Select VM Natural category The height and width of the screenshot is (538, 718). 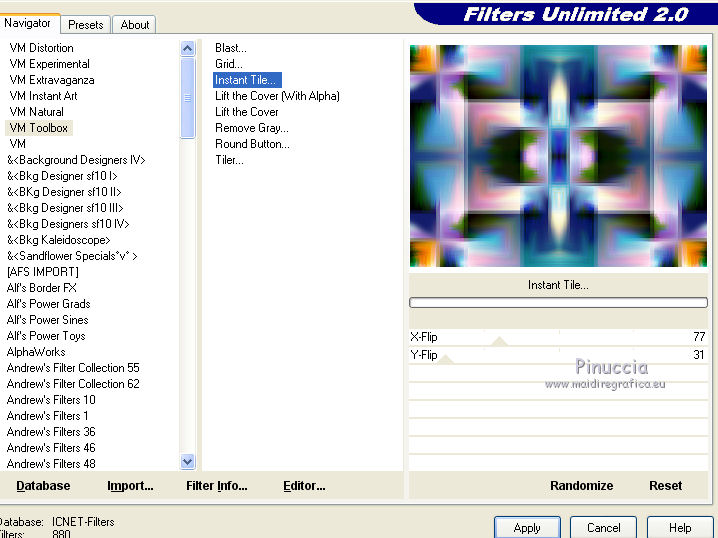point(37,112)
